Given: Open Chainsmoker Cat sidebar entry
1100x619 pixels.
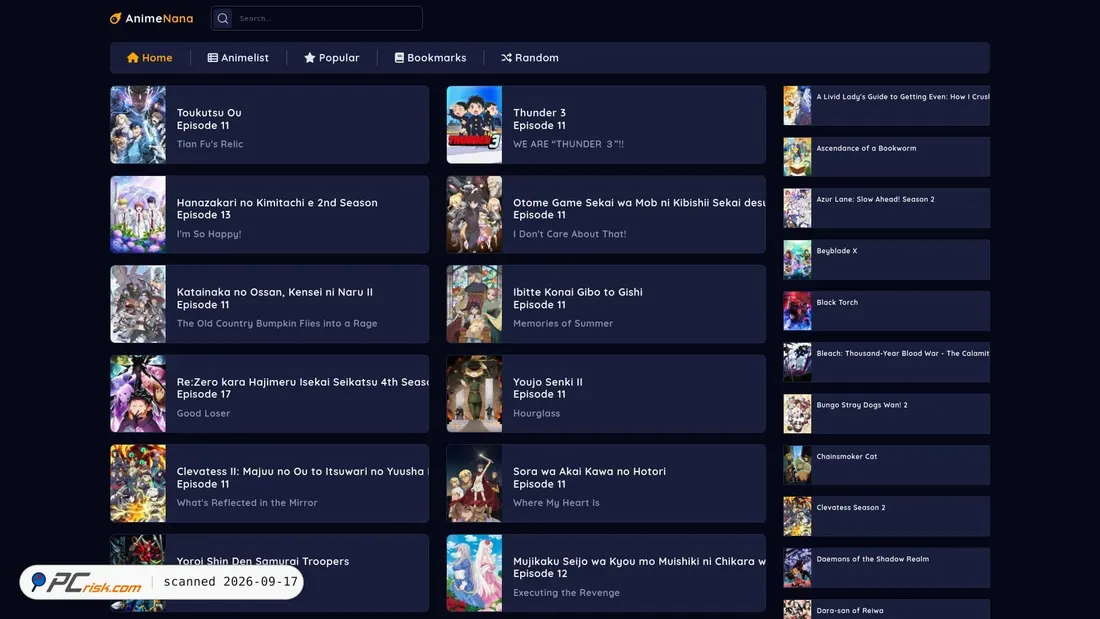Looking at the screenshot, I should [x=886, y=465].
